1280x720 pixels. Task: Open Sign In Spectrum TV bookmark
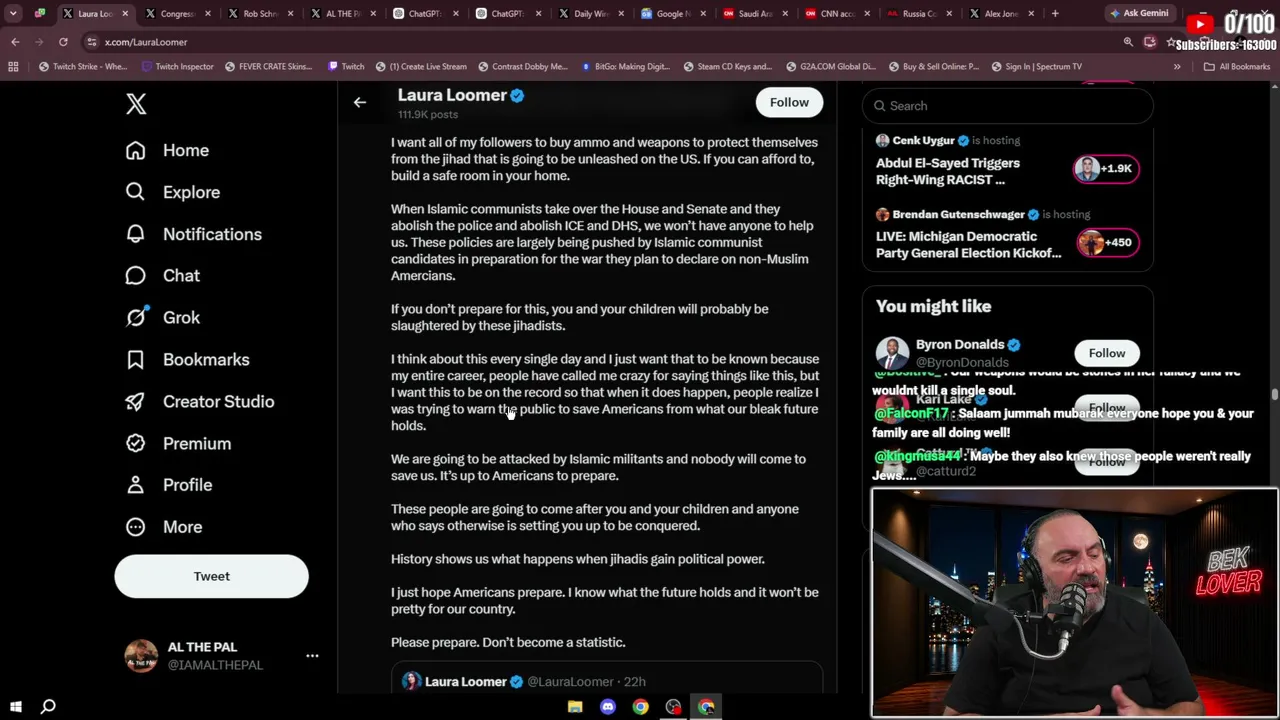click(1036, 67)
